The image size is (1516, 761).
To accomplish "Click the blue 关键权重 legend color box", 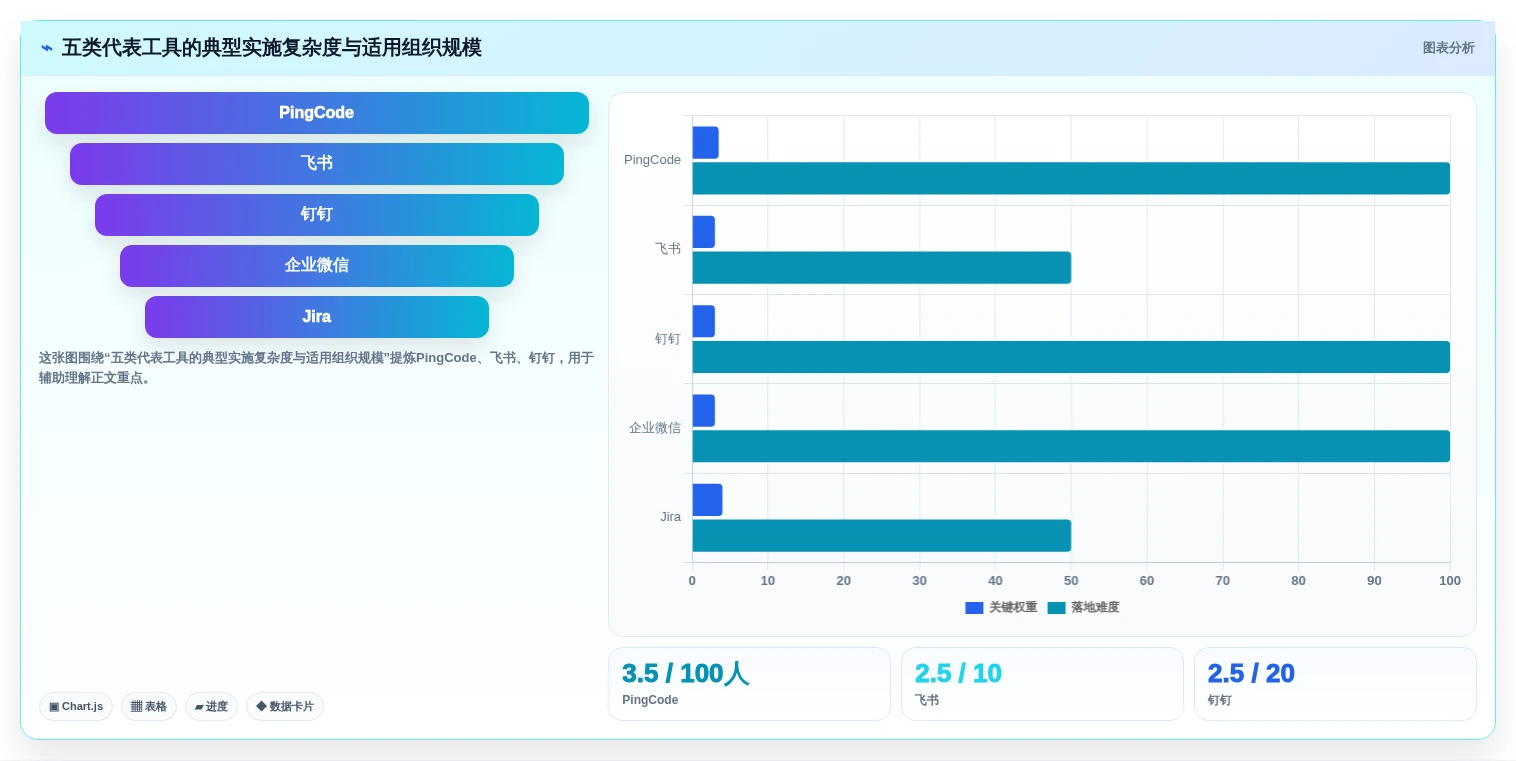I will pos(974,608).
